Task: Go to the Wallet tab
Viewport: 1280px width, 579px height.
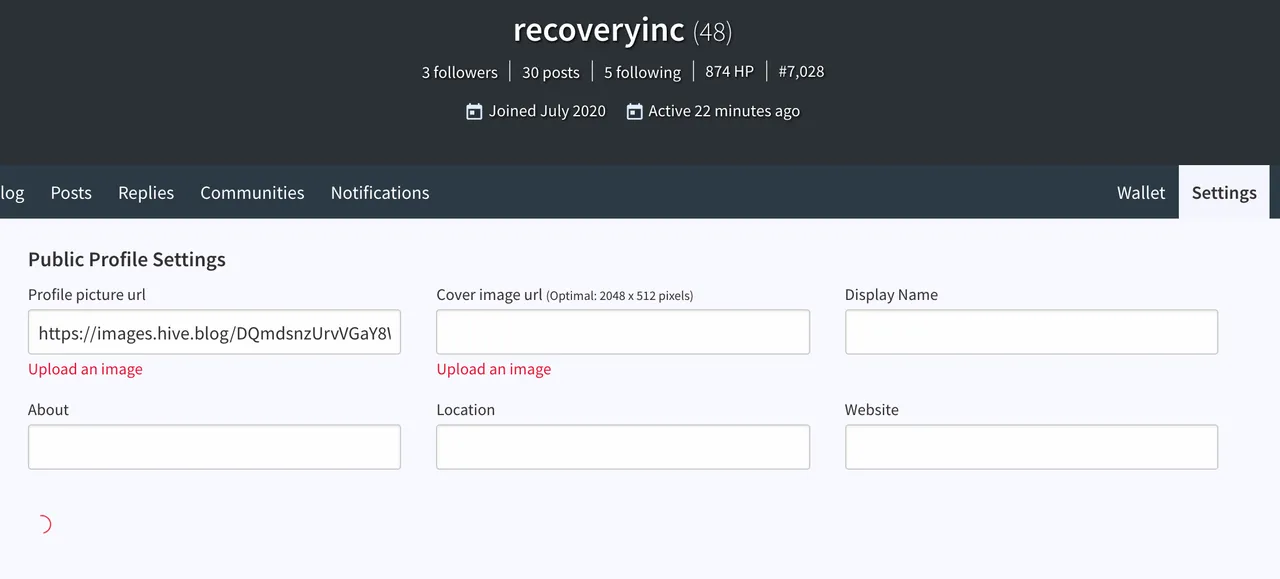Action: click(1141, 193)
